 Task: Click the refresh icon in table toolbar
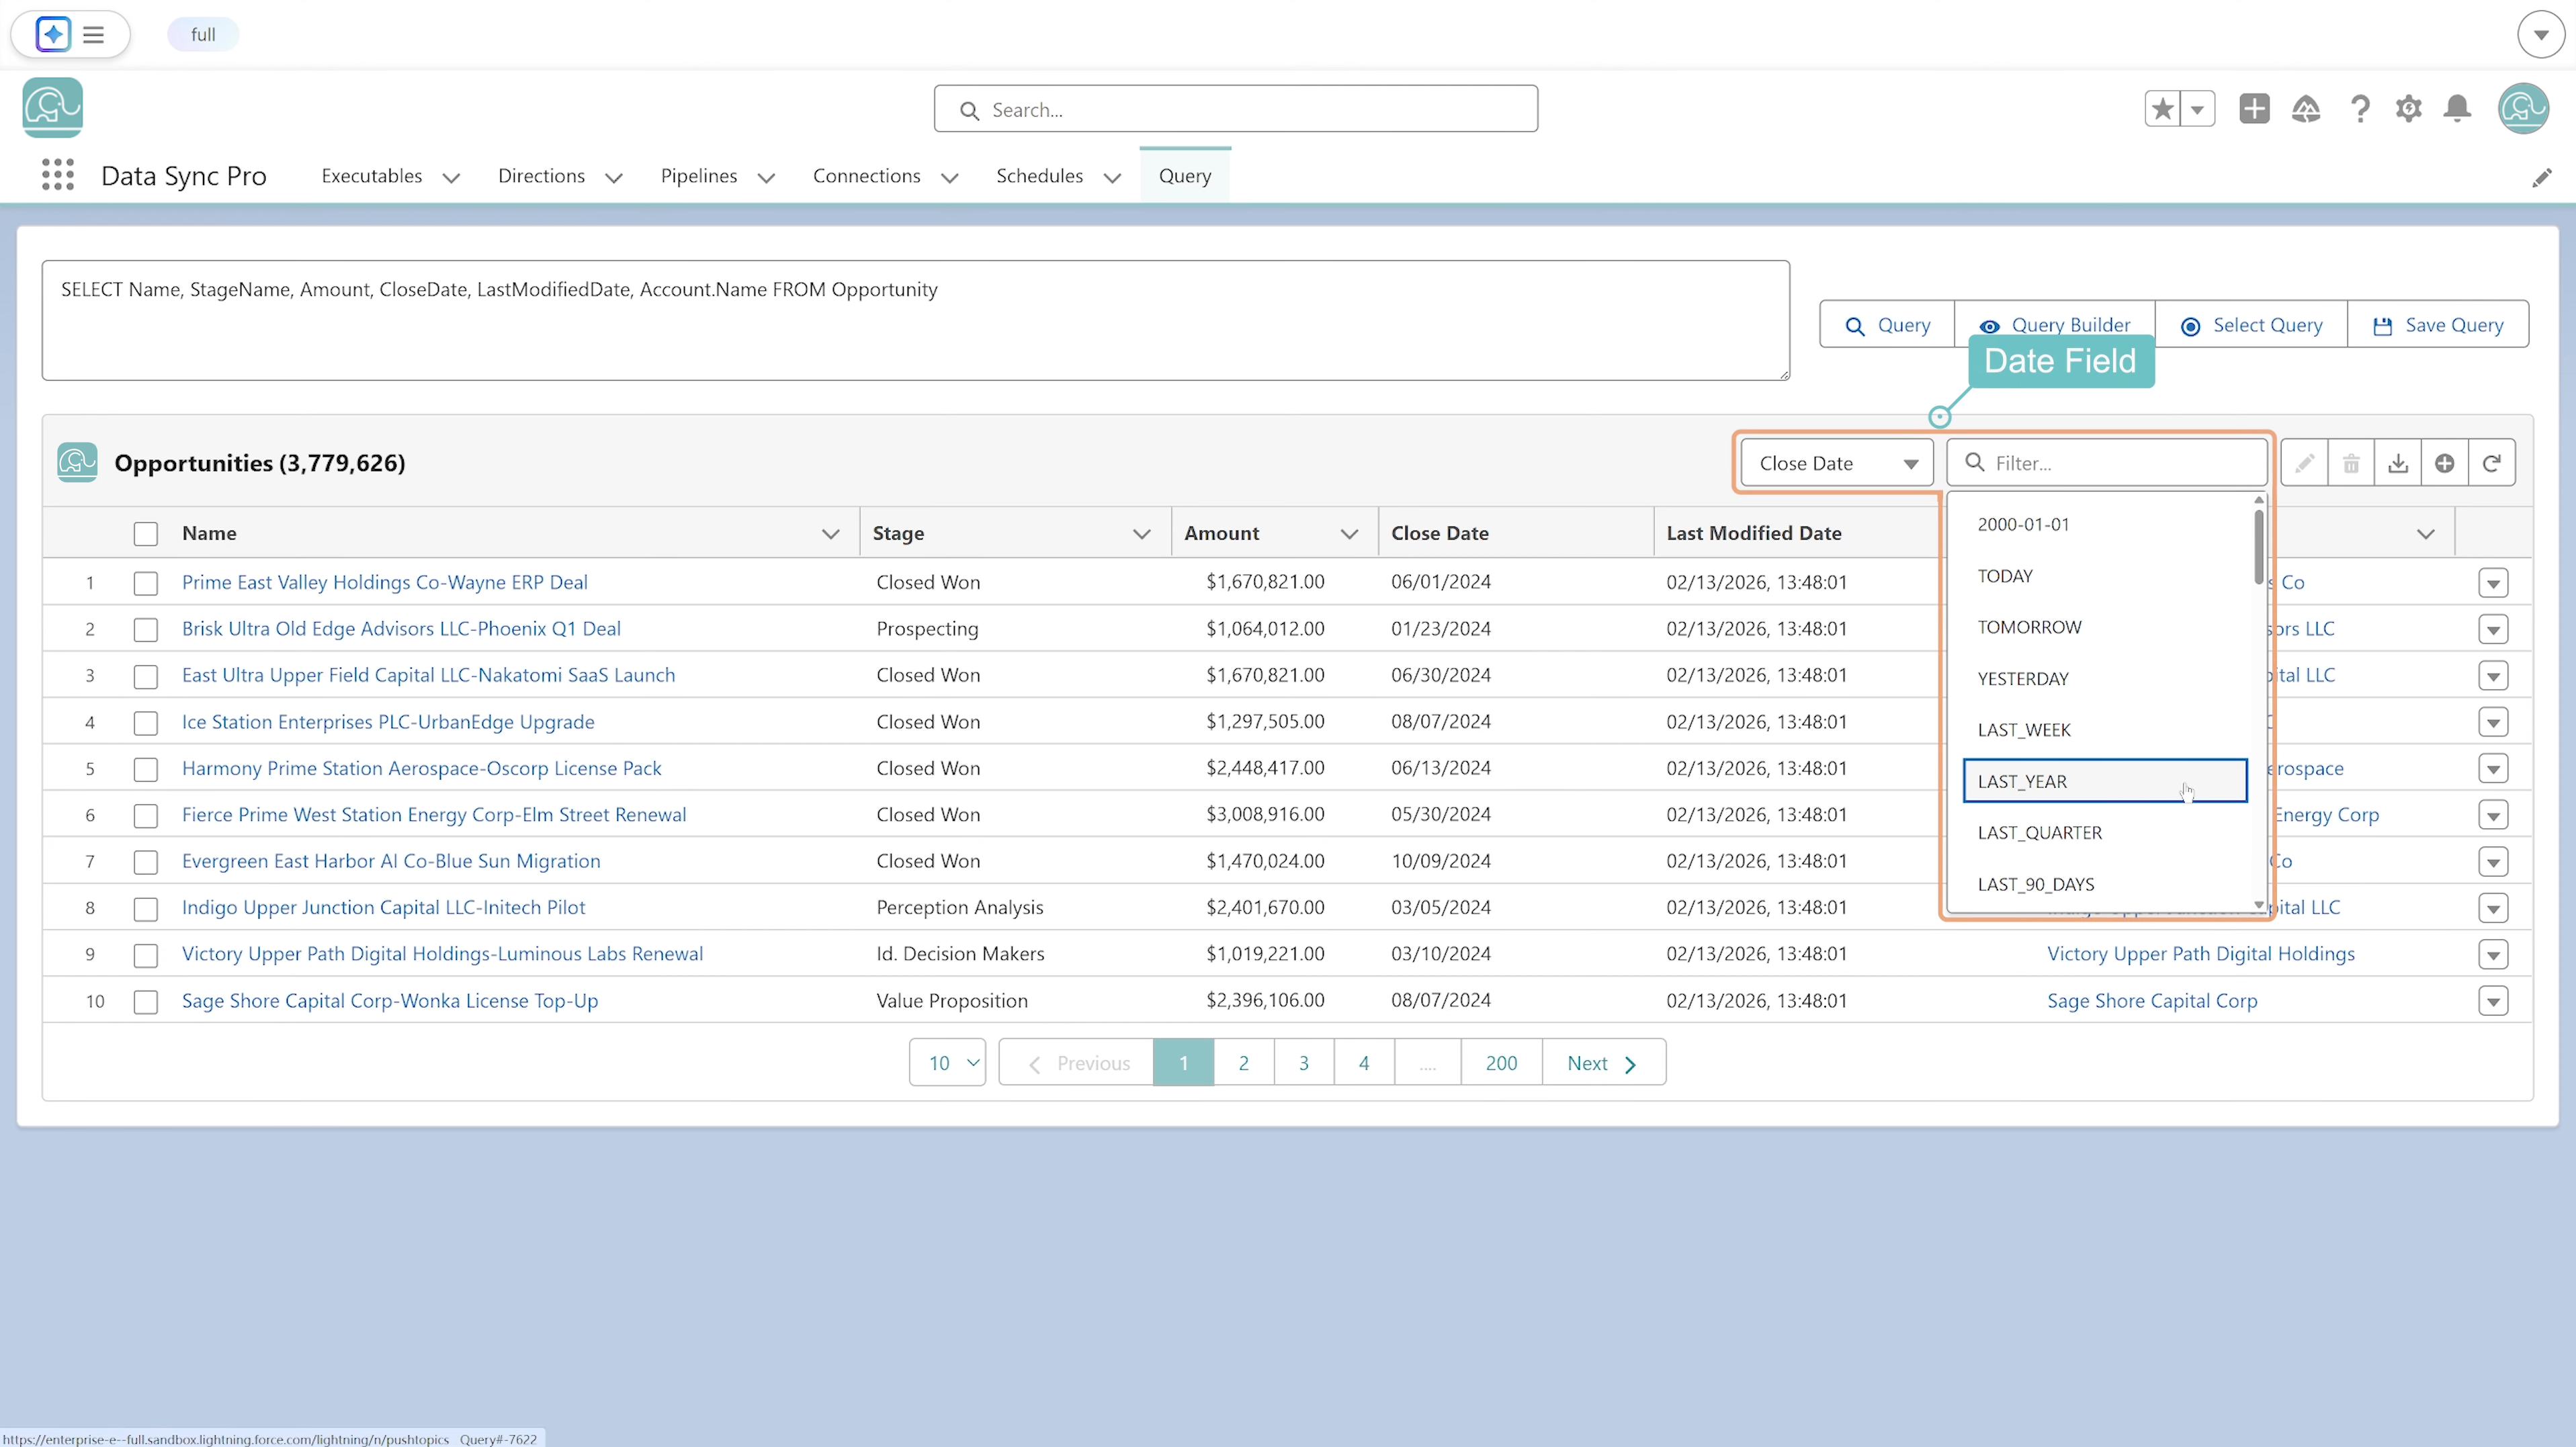[2492, 463]
